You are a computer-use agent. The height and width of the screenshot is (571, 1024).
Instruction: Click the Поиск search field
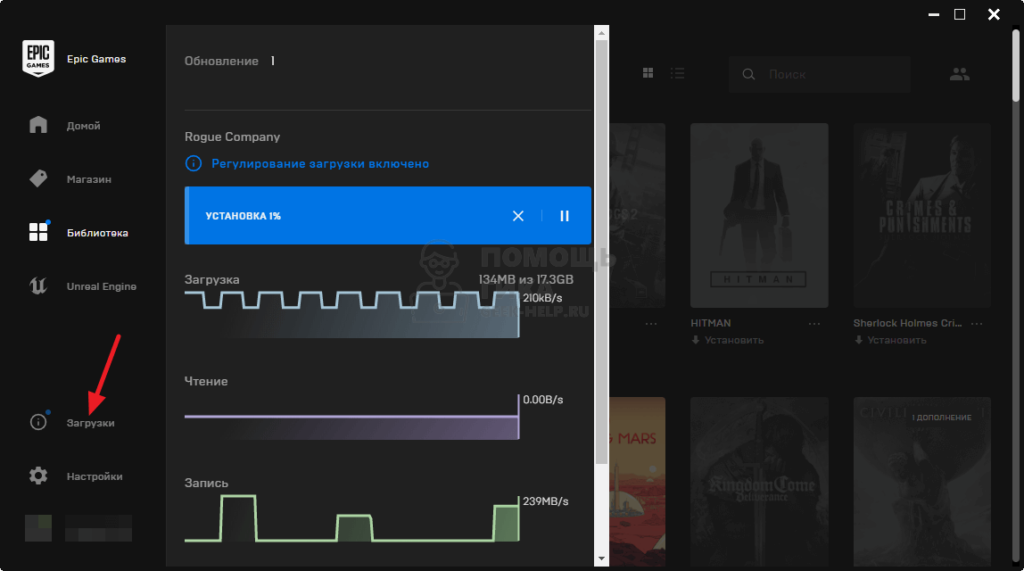pyautogui.click(x=830, y=75)
